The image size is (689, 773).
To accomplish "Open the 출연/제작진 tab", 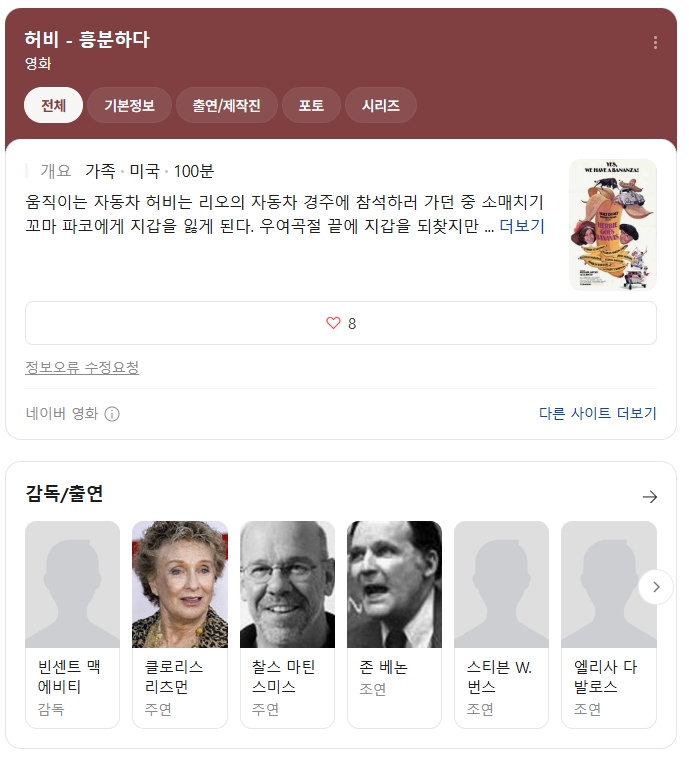I will point(227,105).
